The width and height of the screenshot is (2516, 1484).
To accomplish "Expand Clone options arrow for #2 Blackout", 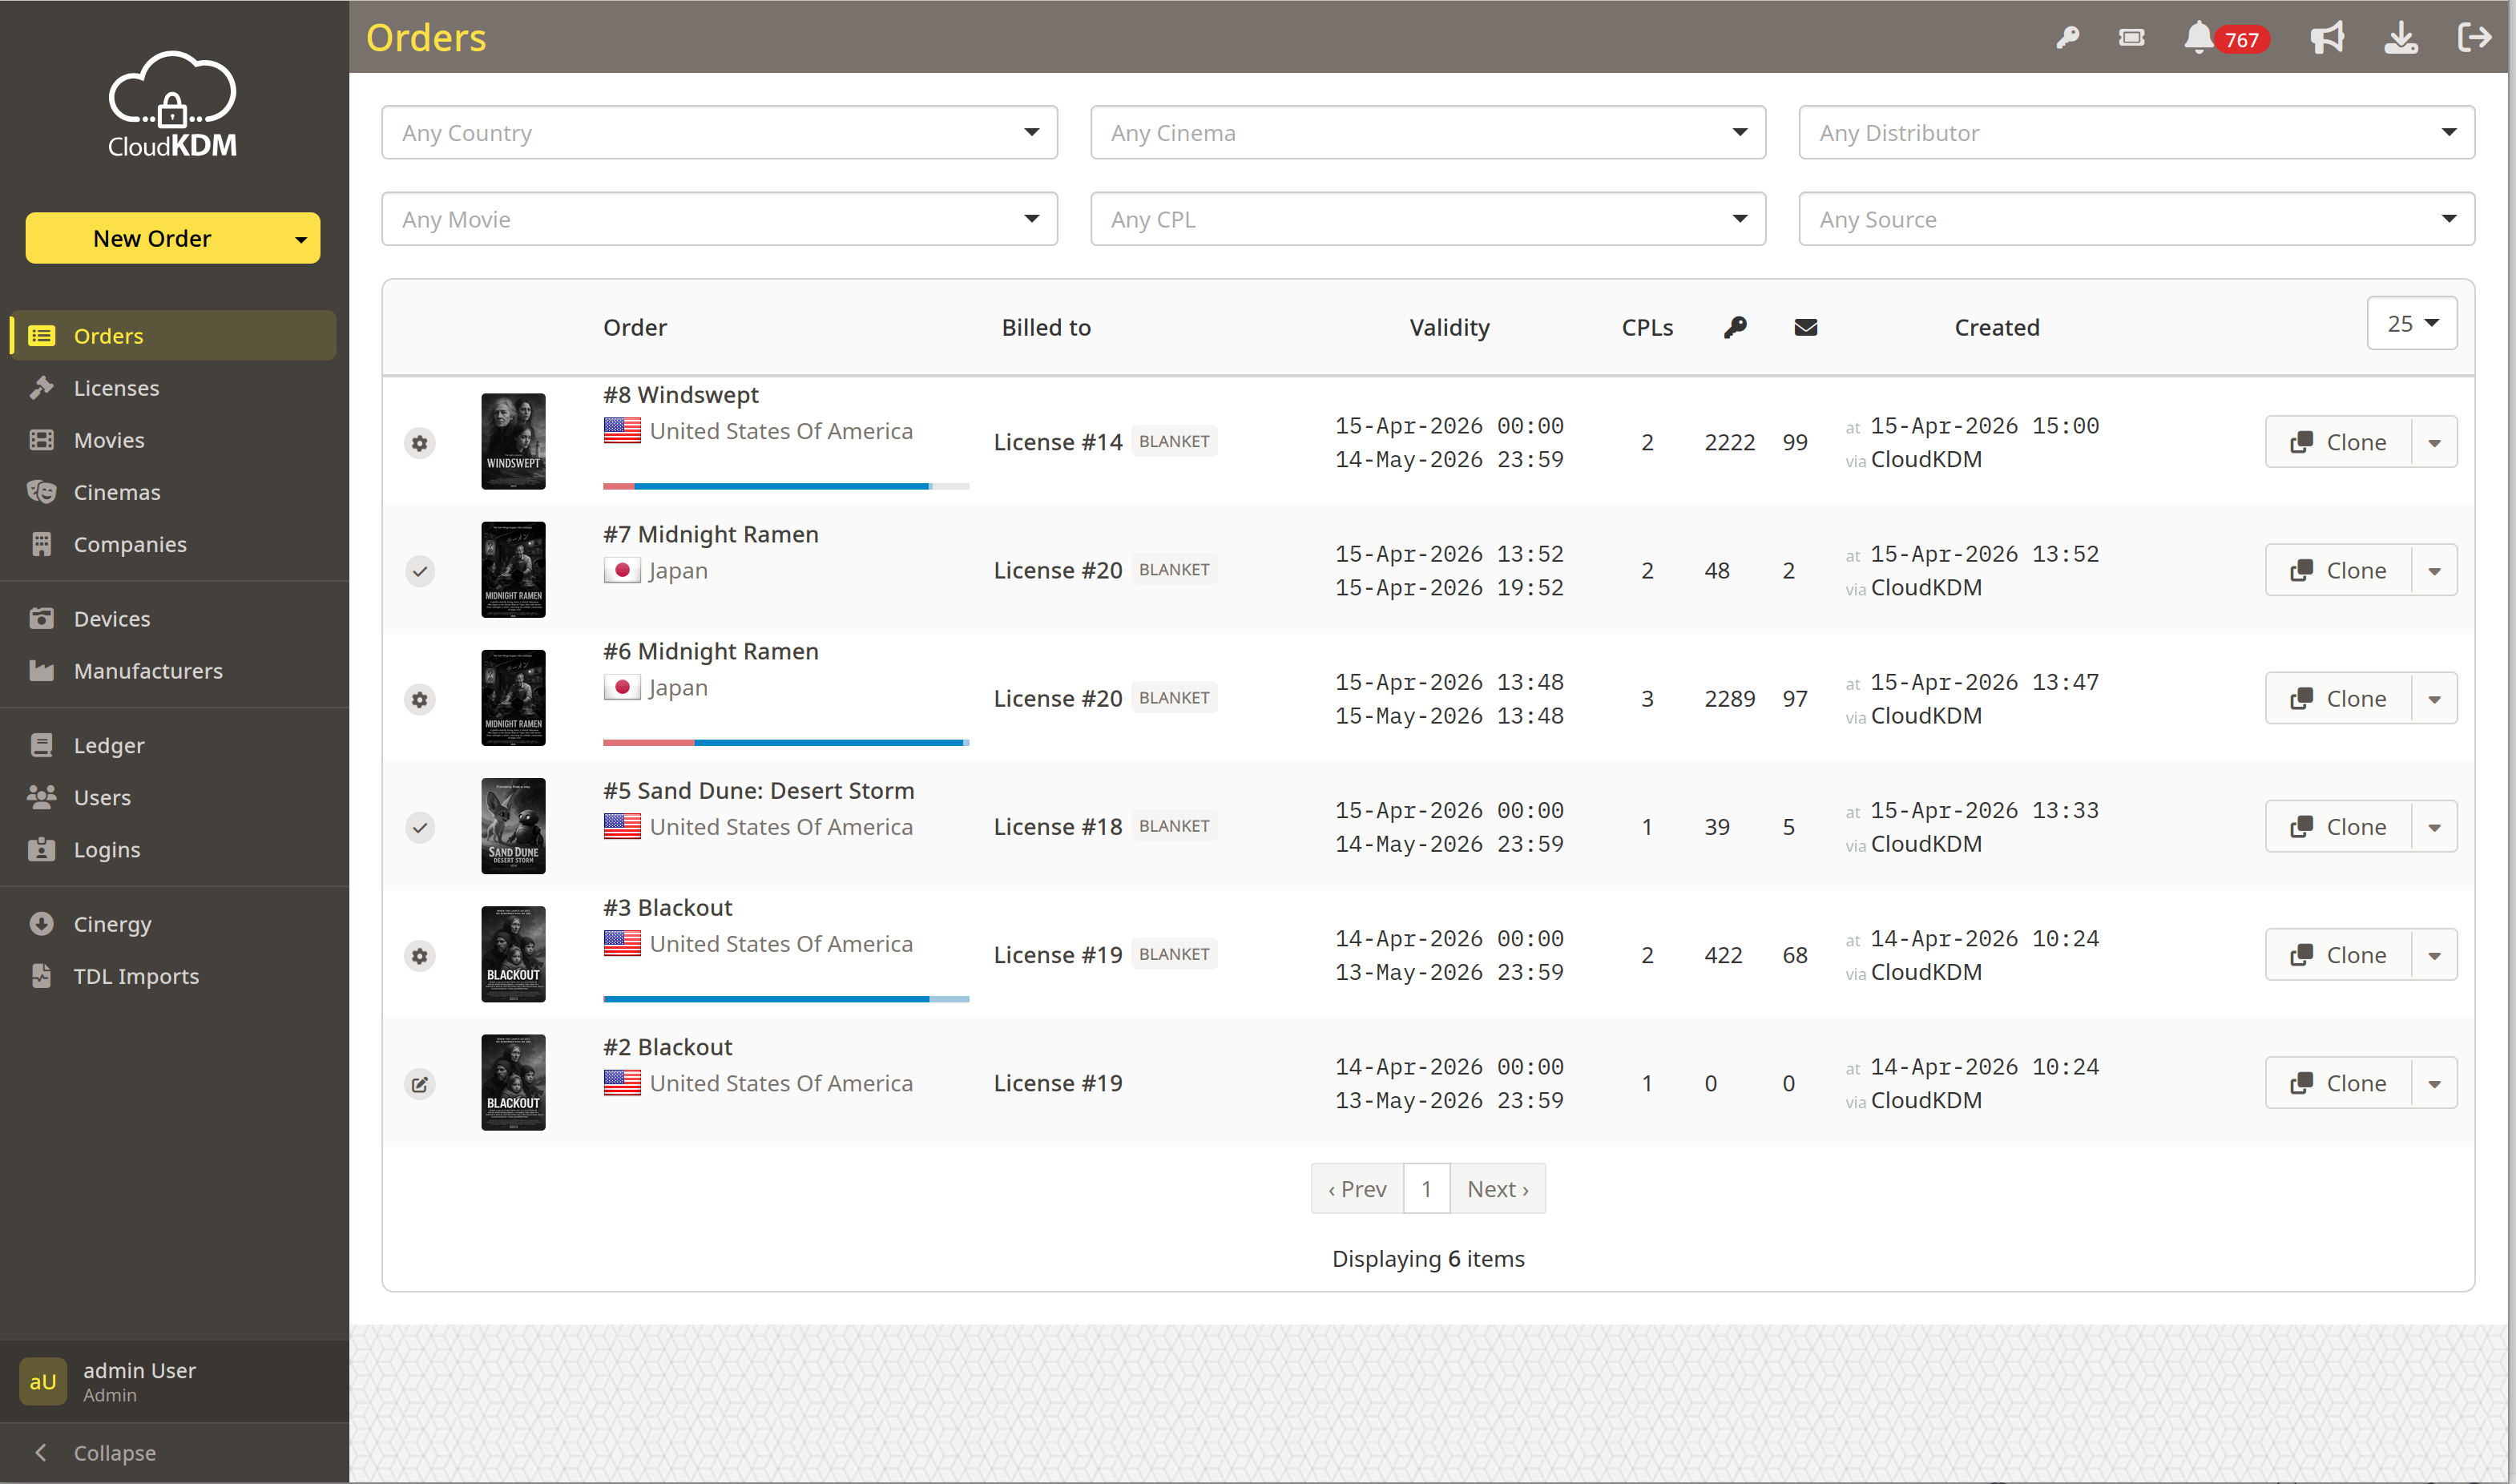I will (x=2434, y=1083).
